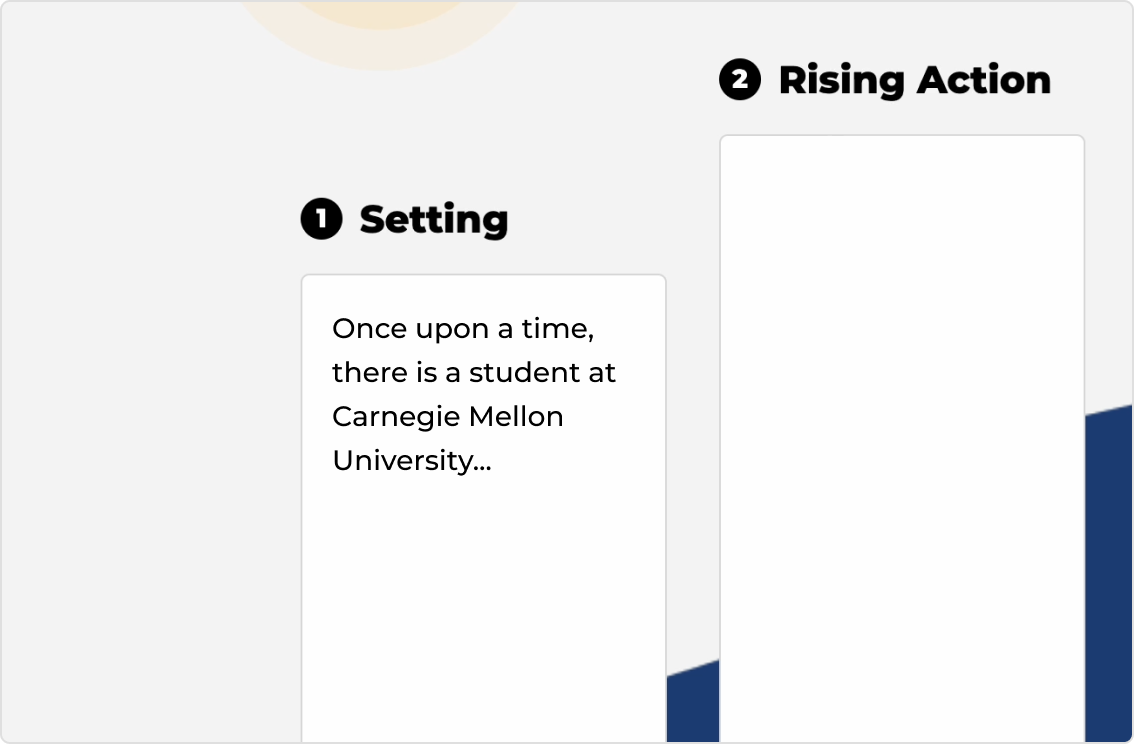Click the number 2 circle icon
This screenshot has height=744, width=1134.
coord(740,80)
